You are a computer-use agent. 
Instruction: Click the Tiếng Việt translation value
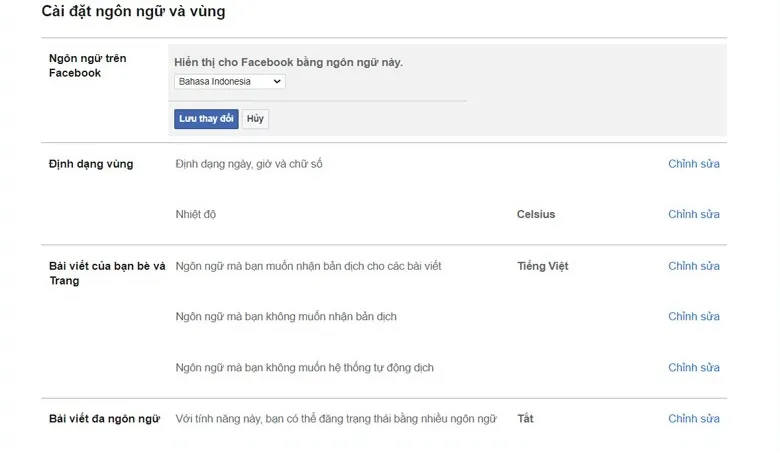pos(543,266)
